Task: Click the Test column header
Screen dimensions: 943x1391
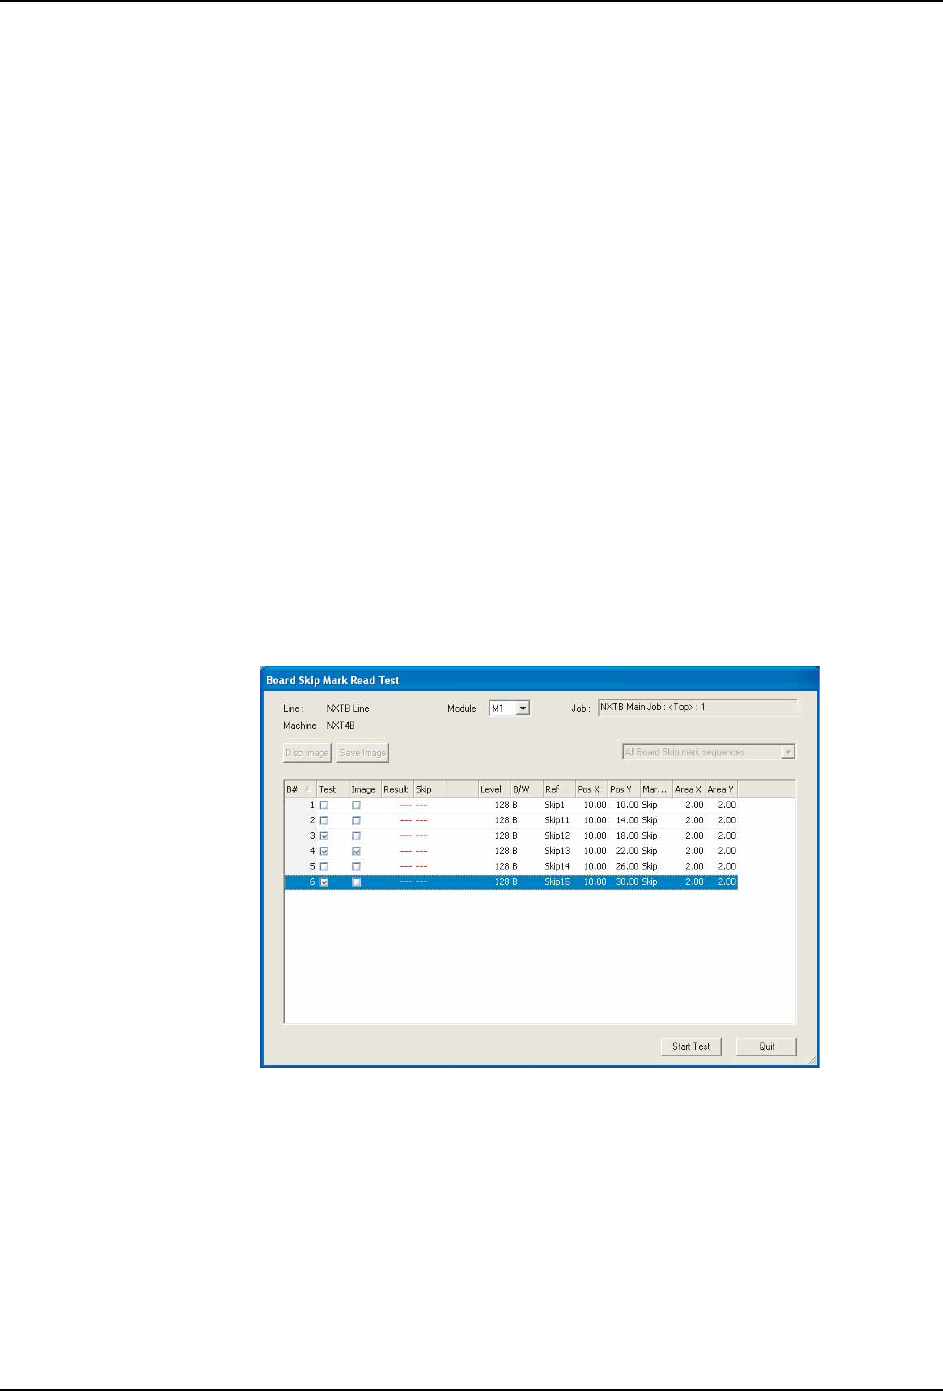Action: coord(332,789)
